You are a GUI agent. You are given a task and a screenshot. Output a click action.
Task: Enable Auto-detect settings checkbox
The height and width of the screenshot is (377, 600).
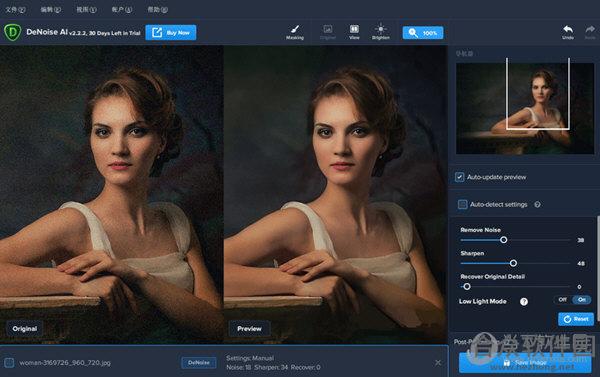[x=462, y=204]
